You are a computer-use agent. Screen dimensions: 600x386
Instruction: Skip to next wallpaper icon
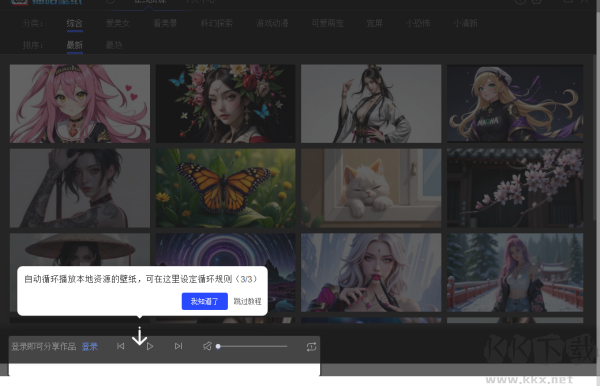click(x=178, y=346)
